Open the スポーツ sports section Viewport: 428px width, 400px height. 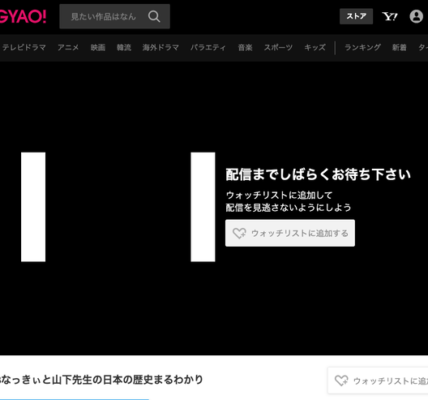tap(278, 48)
